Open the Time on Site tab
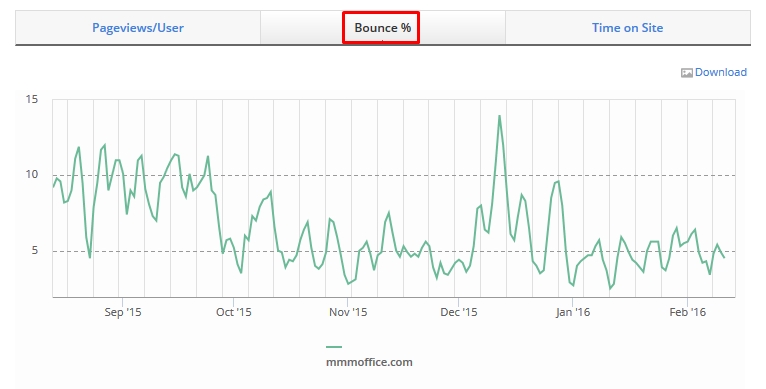Image resolution: width=766 pixels, height=389 pixels. point(628,28)
